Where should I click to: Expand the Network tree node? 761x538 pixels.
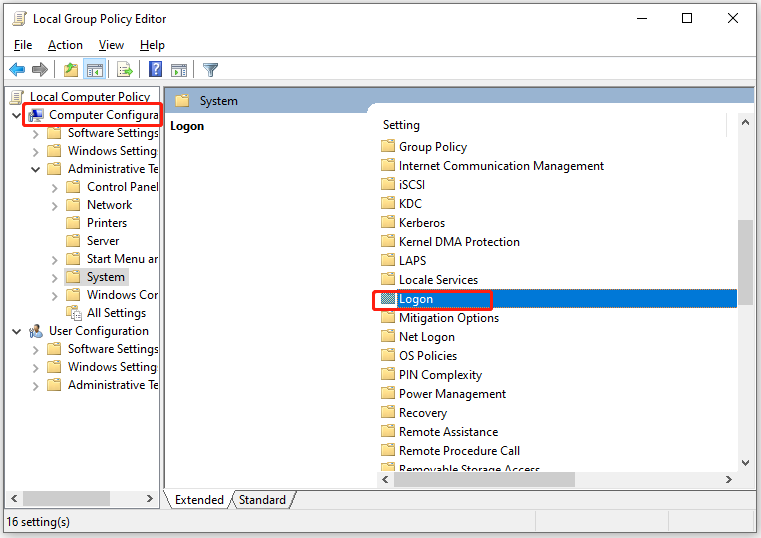click(x=54, y=205)
